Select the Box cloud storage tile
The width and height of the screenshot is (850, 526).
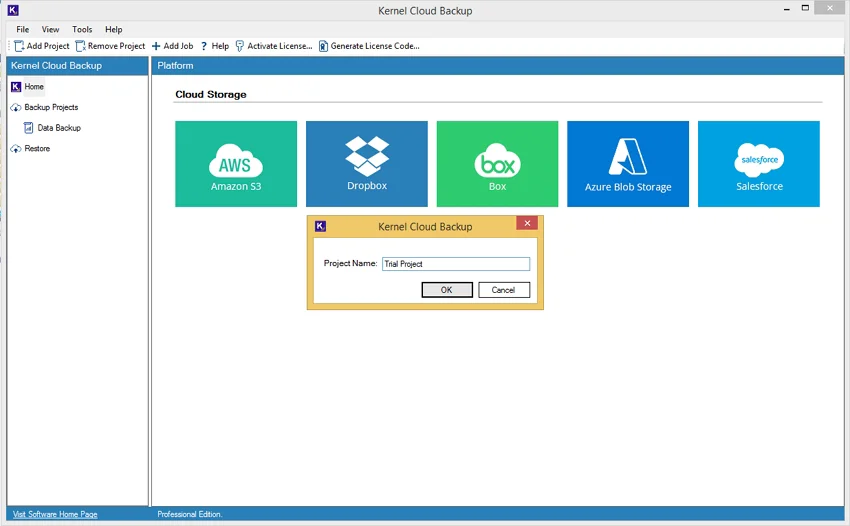[x=497, y=164]
